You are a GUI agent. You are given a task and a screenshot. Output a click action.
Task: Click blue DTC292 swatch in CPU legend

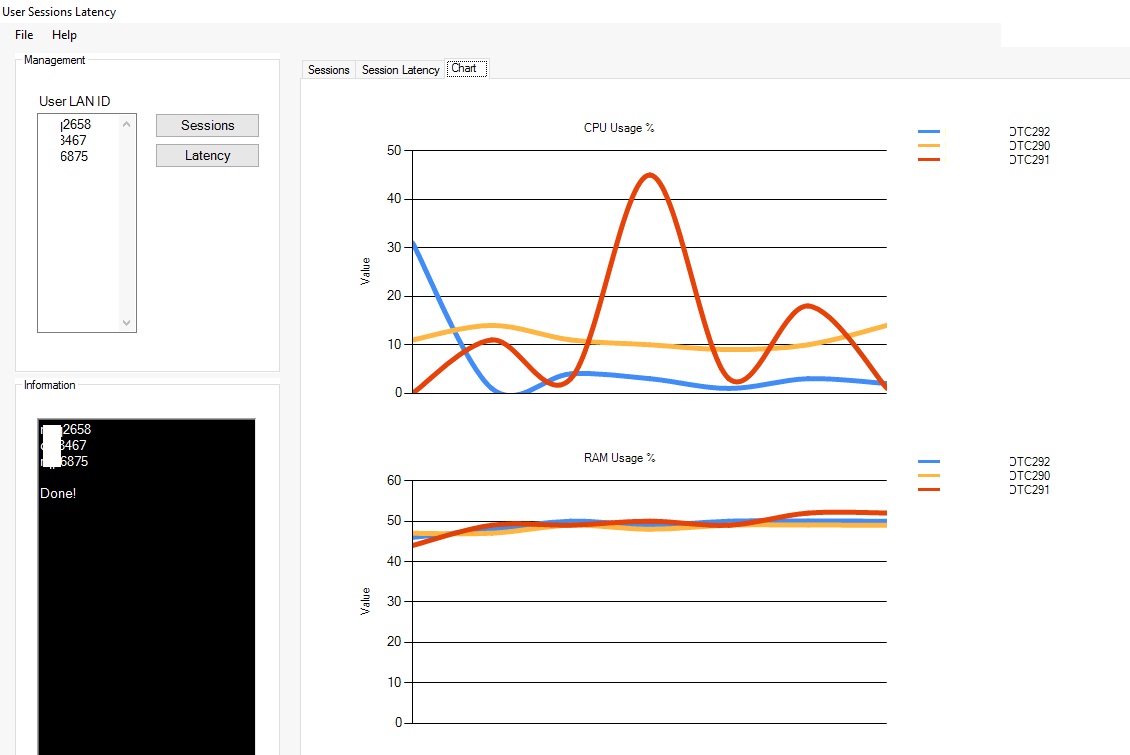pos(929,132)
